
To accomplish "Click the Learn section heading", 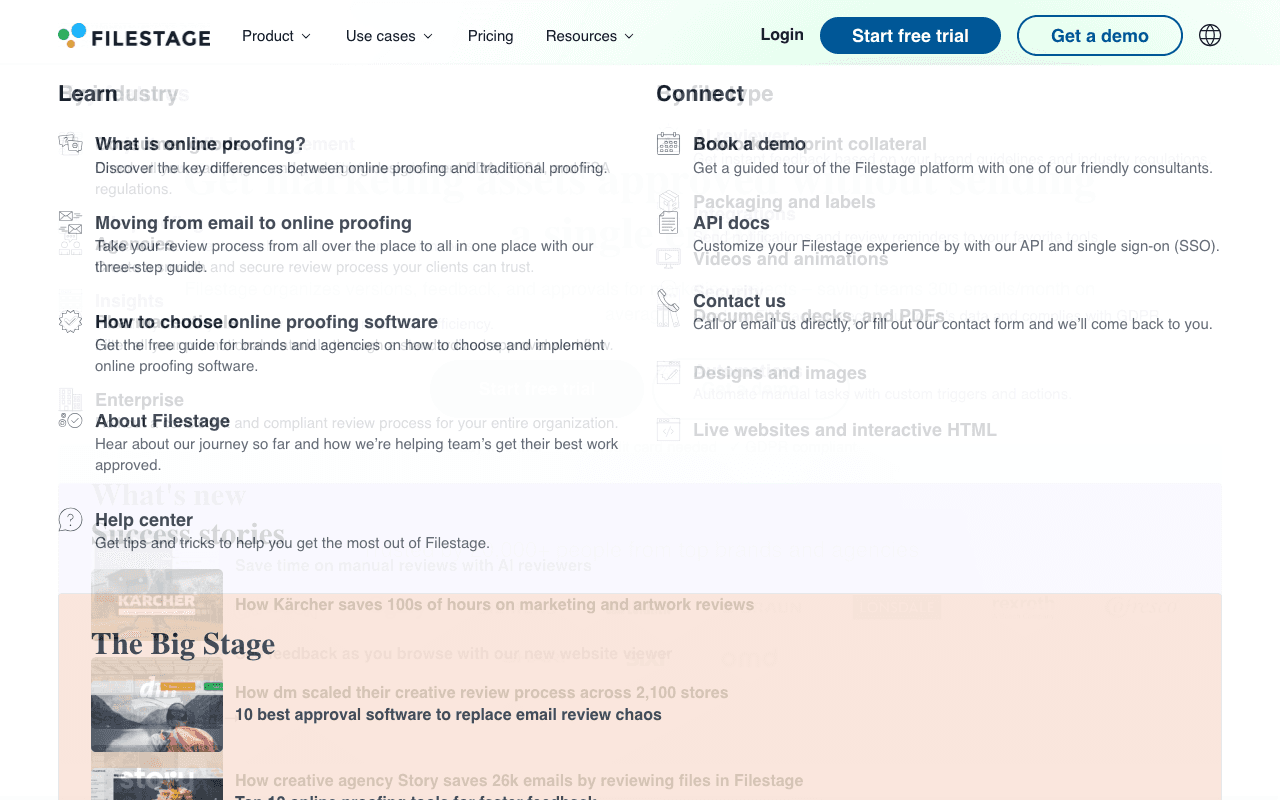I will pyautogui.click(x=88, y=94).
